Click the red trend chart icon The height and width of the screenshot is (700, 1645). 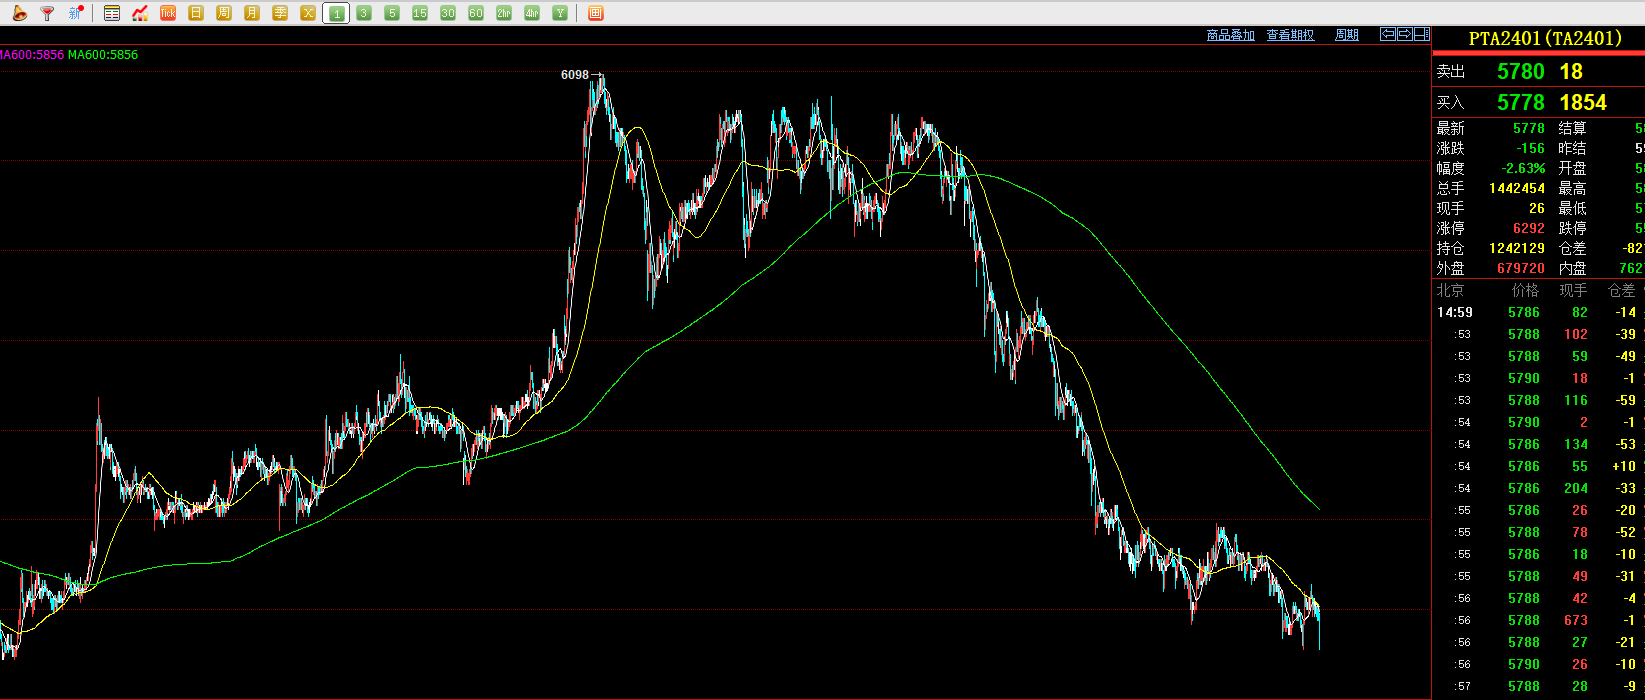[140, 13]
